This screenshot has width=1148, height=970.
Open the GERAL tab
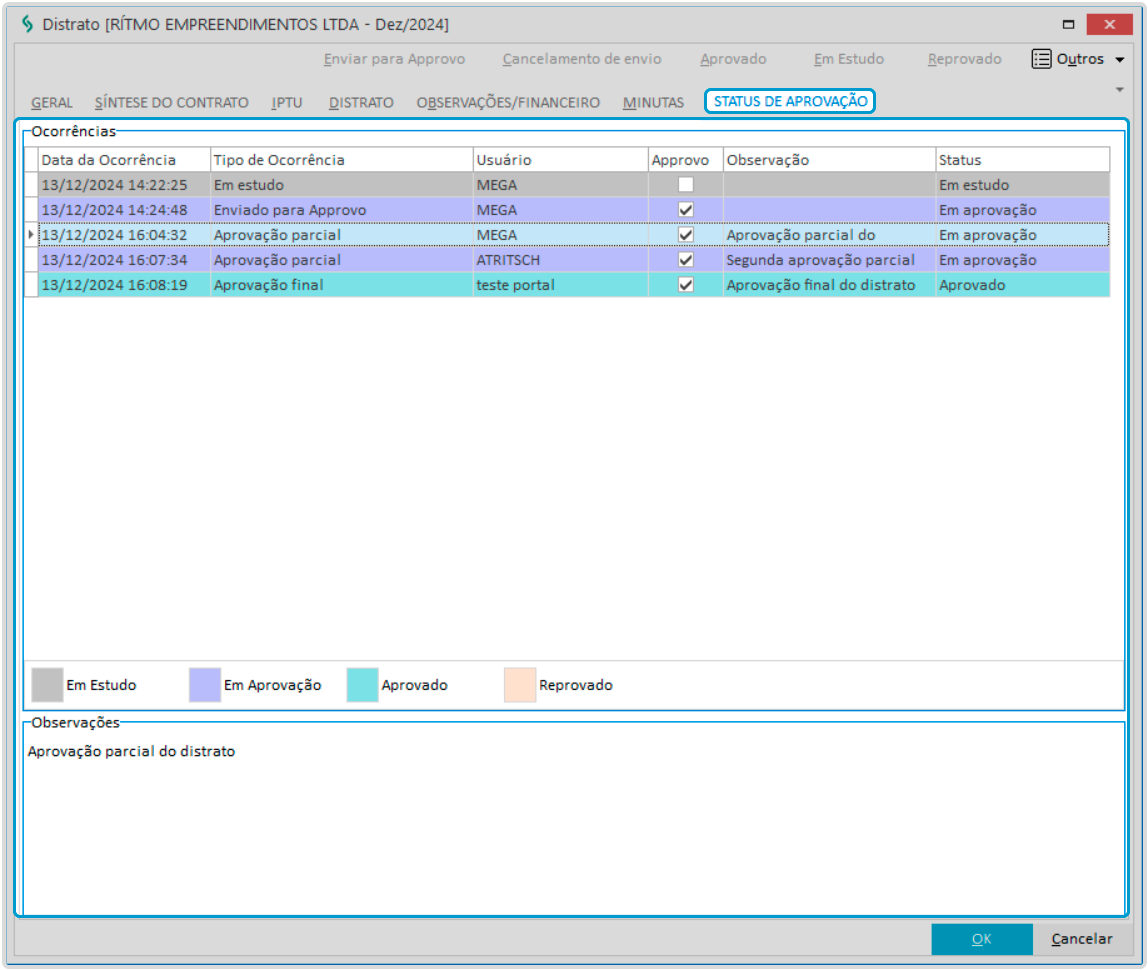51,102
